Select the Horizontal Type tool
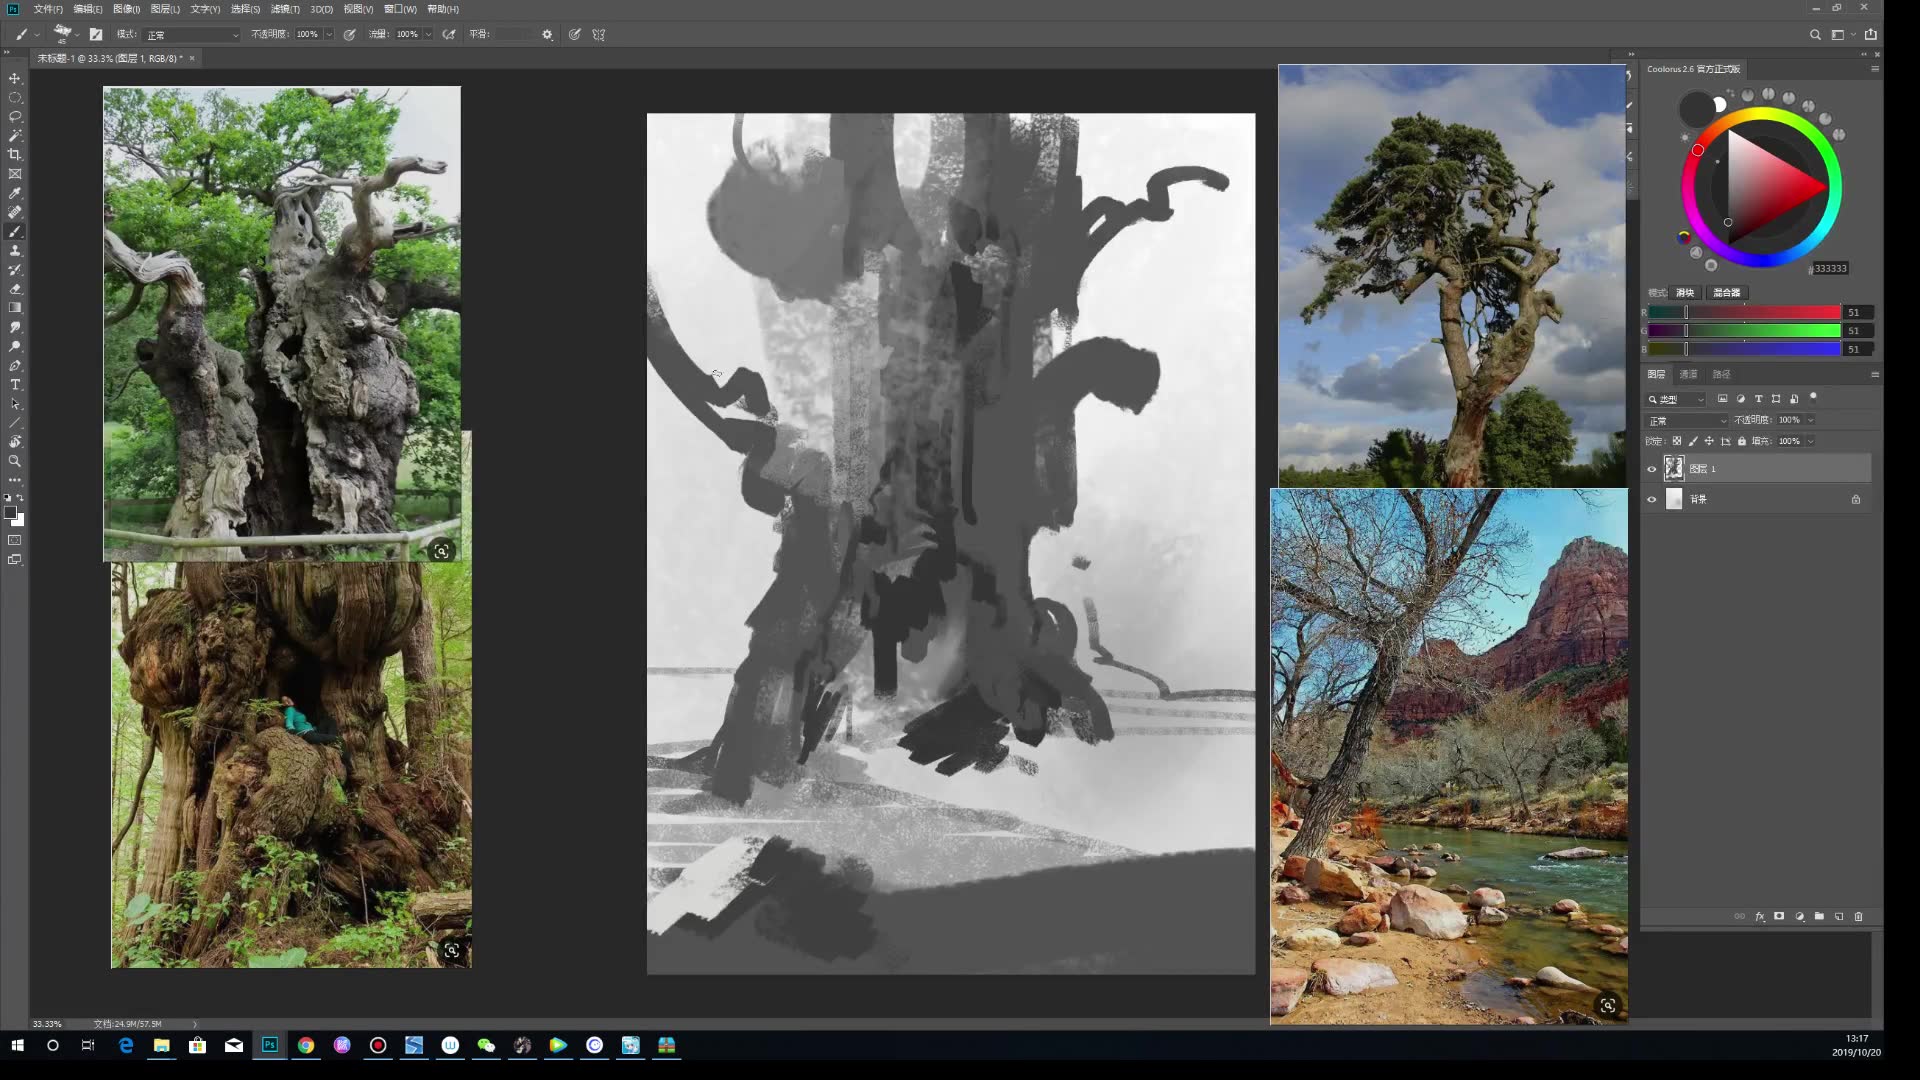The width and height of the screenshot is (1920, 1080). coord(15,385)
